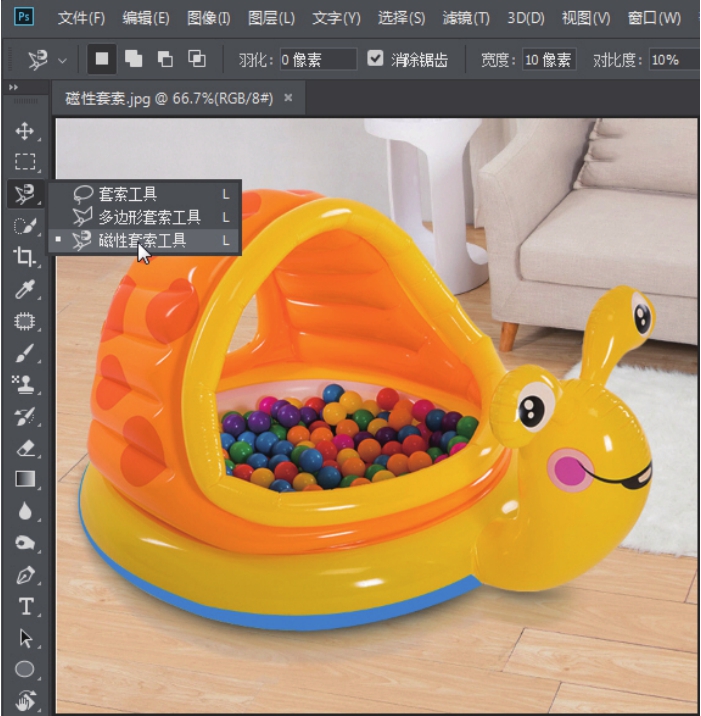Select the Pen tool
Screen dimensions: 701x716
[25, 575]
